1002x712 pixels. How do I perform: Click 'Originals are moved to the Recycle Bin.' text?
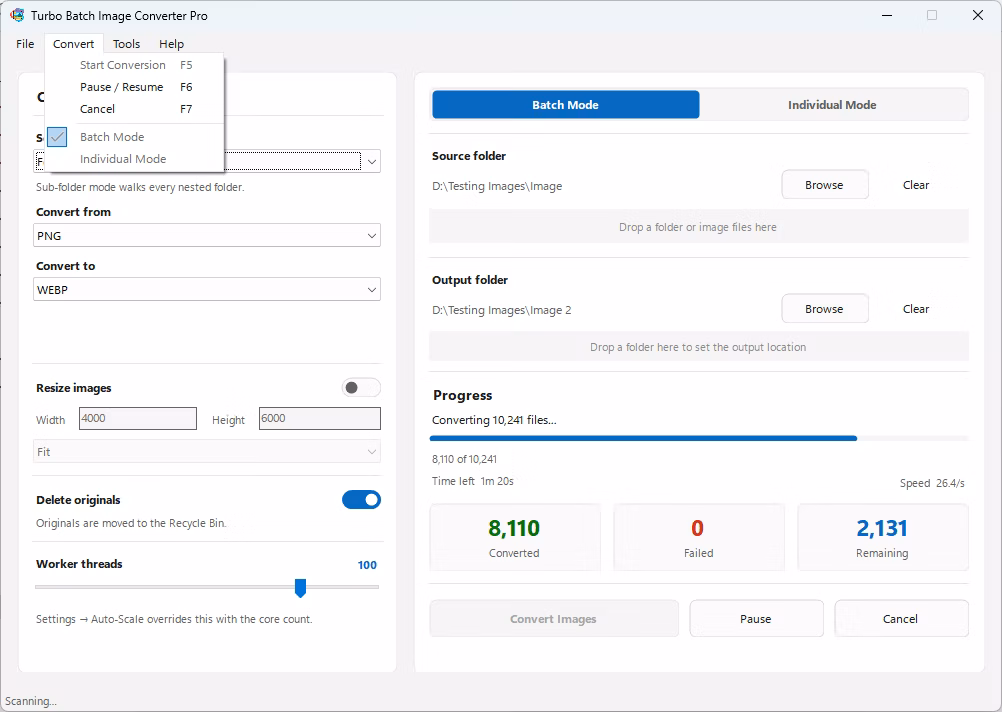[131, 523]
